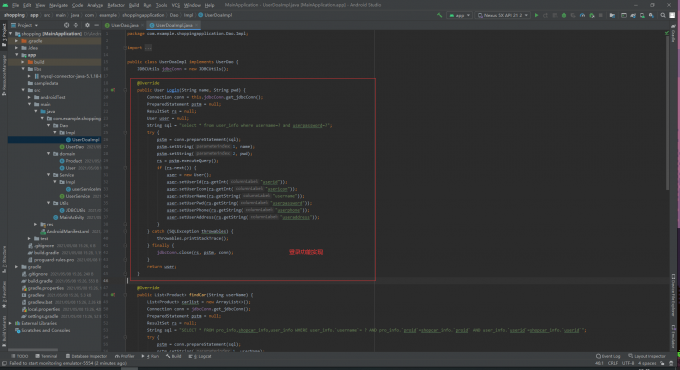Click the editor vertical scrollbar

[x=667, y=113]
